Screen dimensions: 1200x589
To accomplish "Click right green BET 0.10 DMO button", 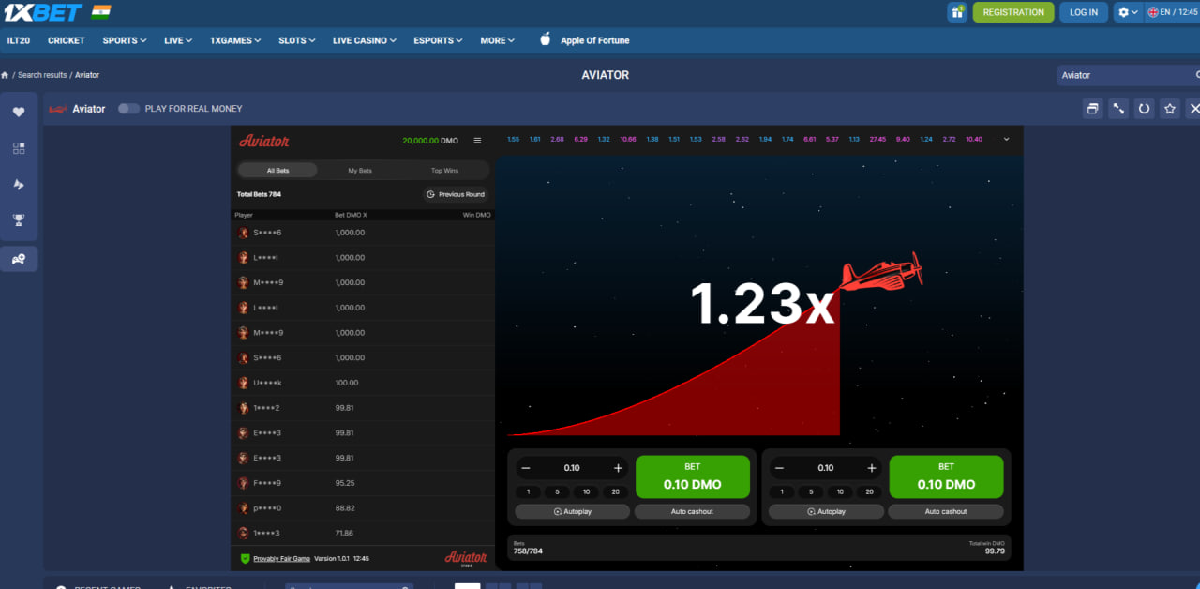I will pyautogui.click(x=946, y=476).
